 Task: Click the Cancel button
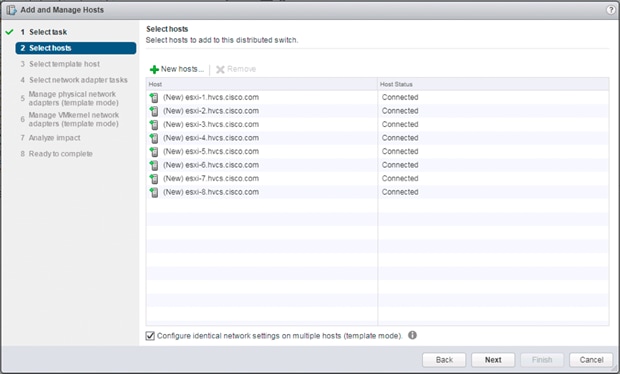click(x=591, y=360)
